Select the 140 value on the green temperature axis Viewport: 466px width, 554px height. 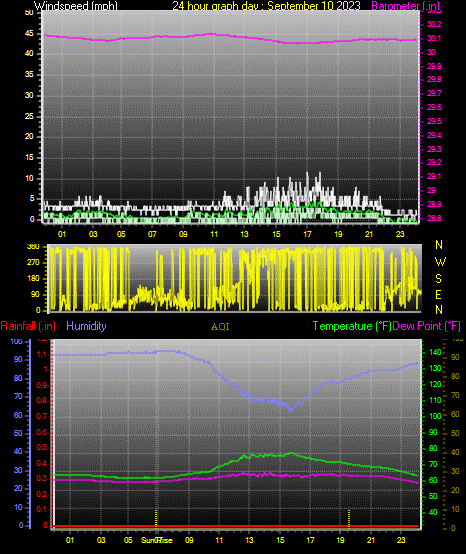pyautogui.click(x=435, y=352)
